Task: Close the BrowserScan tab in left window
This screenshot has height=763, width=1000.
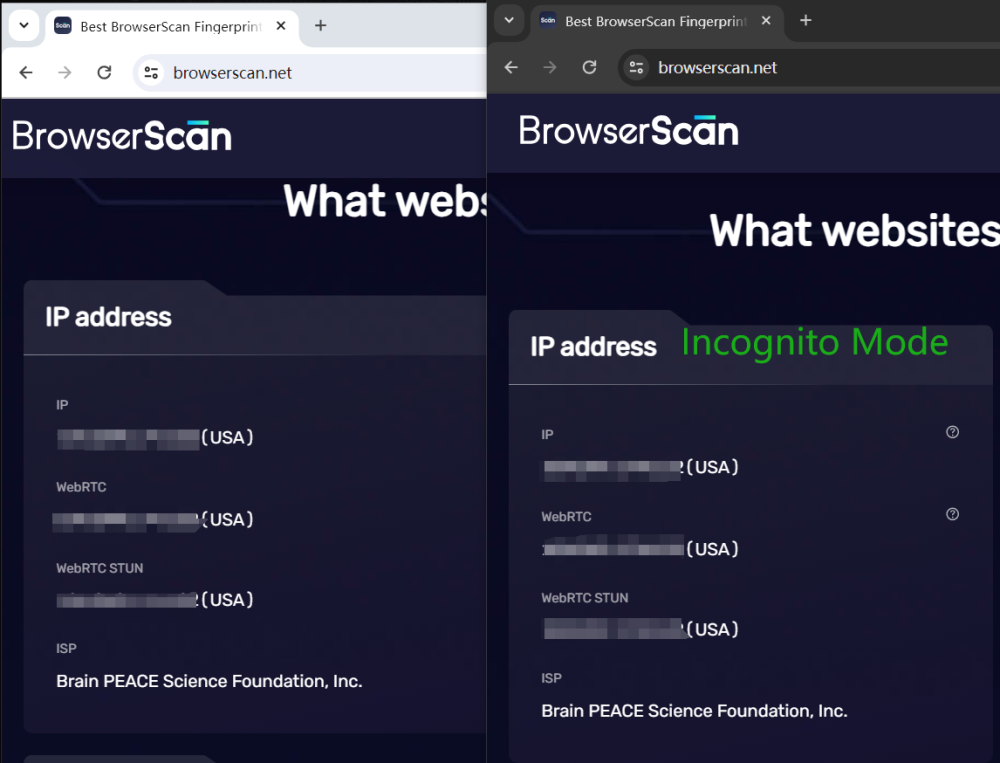Action: tap(281, 26)
